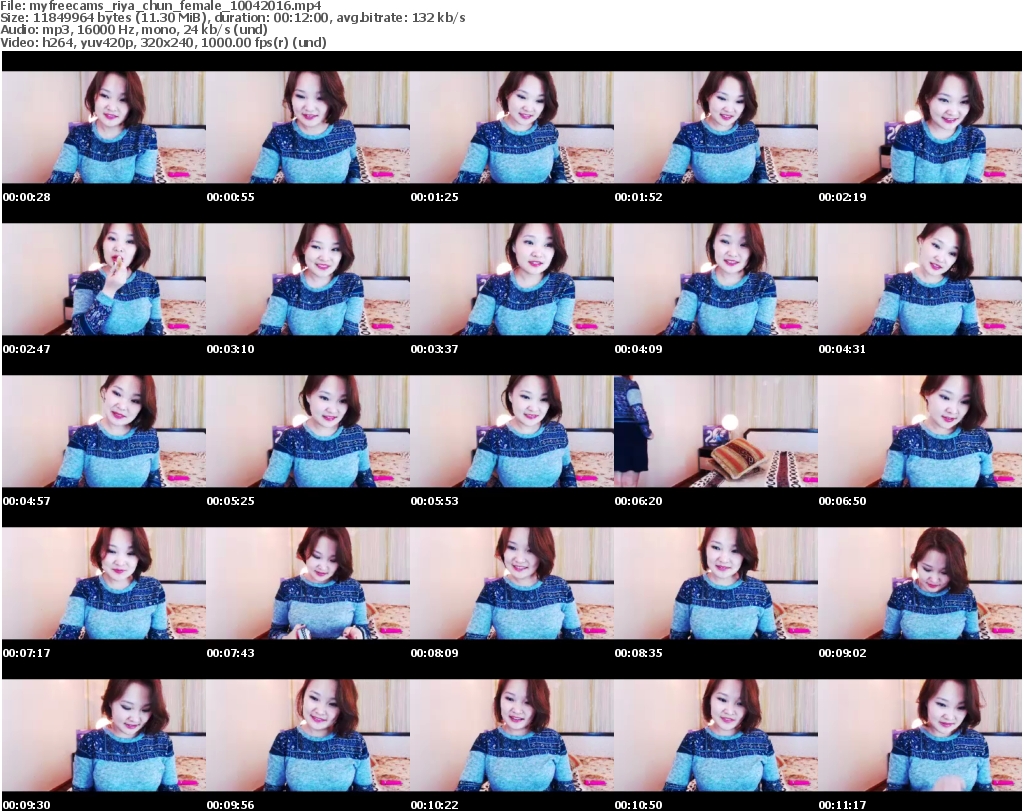The image size is (1024, 811).
Task: Select timestamp text 00:05:25
Action: 231,501
